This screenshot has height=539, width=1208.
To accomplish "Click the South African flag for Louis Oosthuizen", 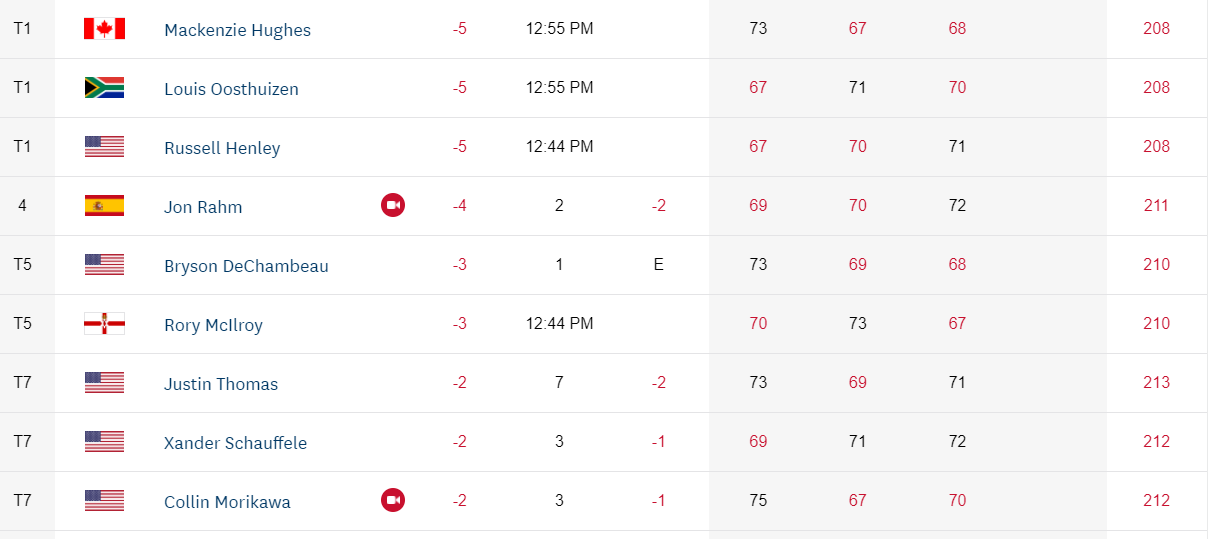I will (x=104, y=88).
